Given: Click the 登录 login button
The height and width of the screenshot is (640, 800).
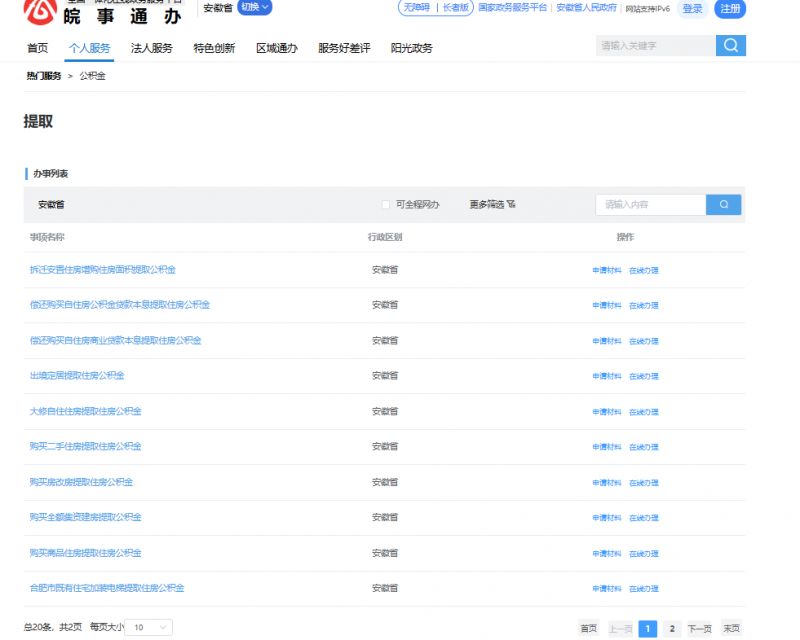Looking at the screenshot, I should point(692,9).
